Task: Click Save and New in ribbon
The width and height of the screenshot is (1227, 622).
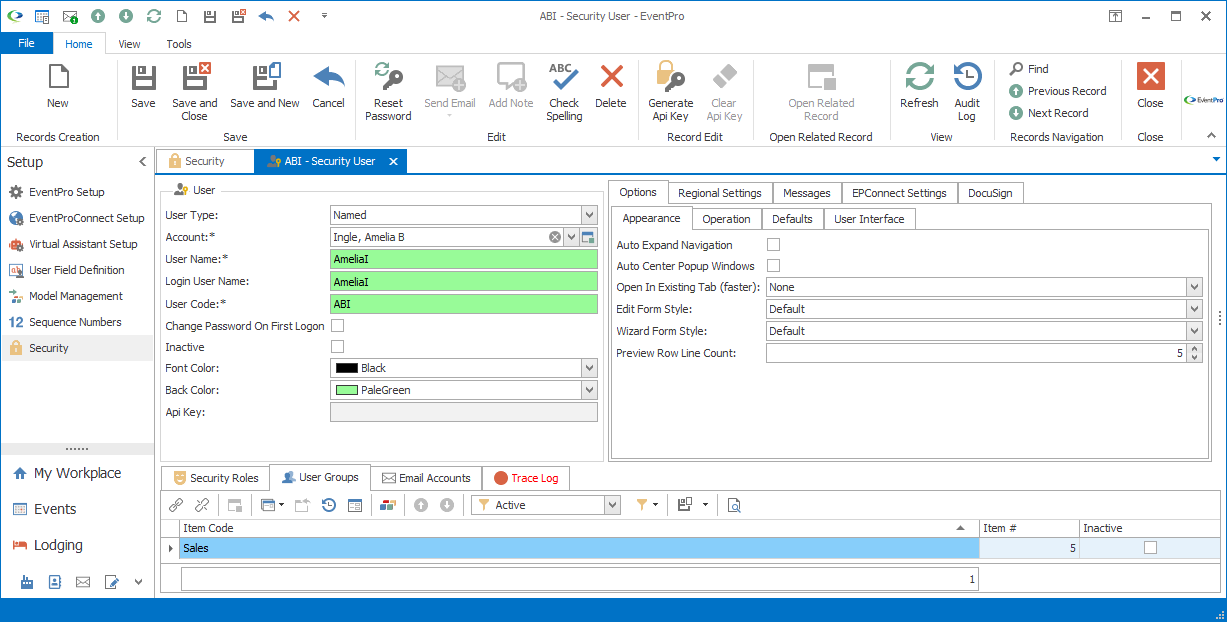Action: (265, 86)
